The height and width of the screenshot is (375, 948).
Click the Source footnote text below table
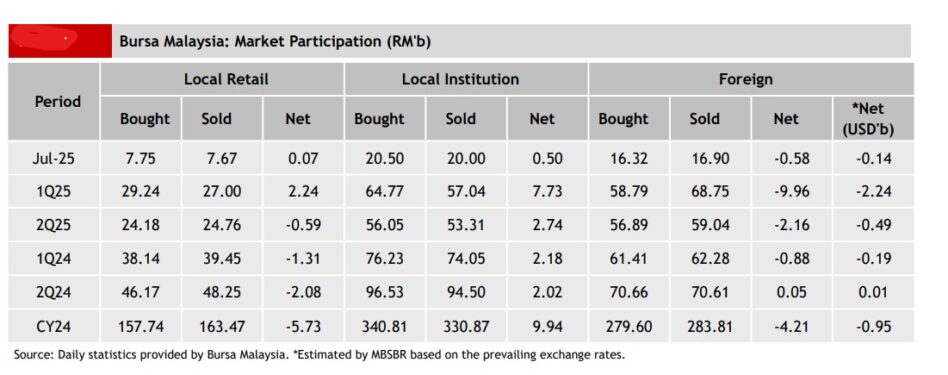click(319, 356)
